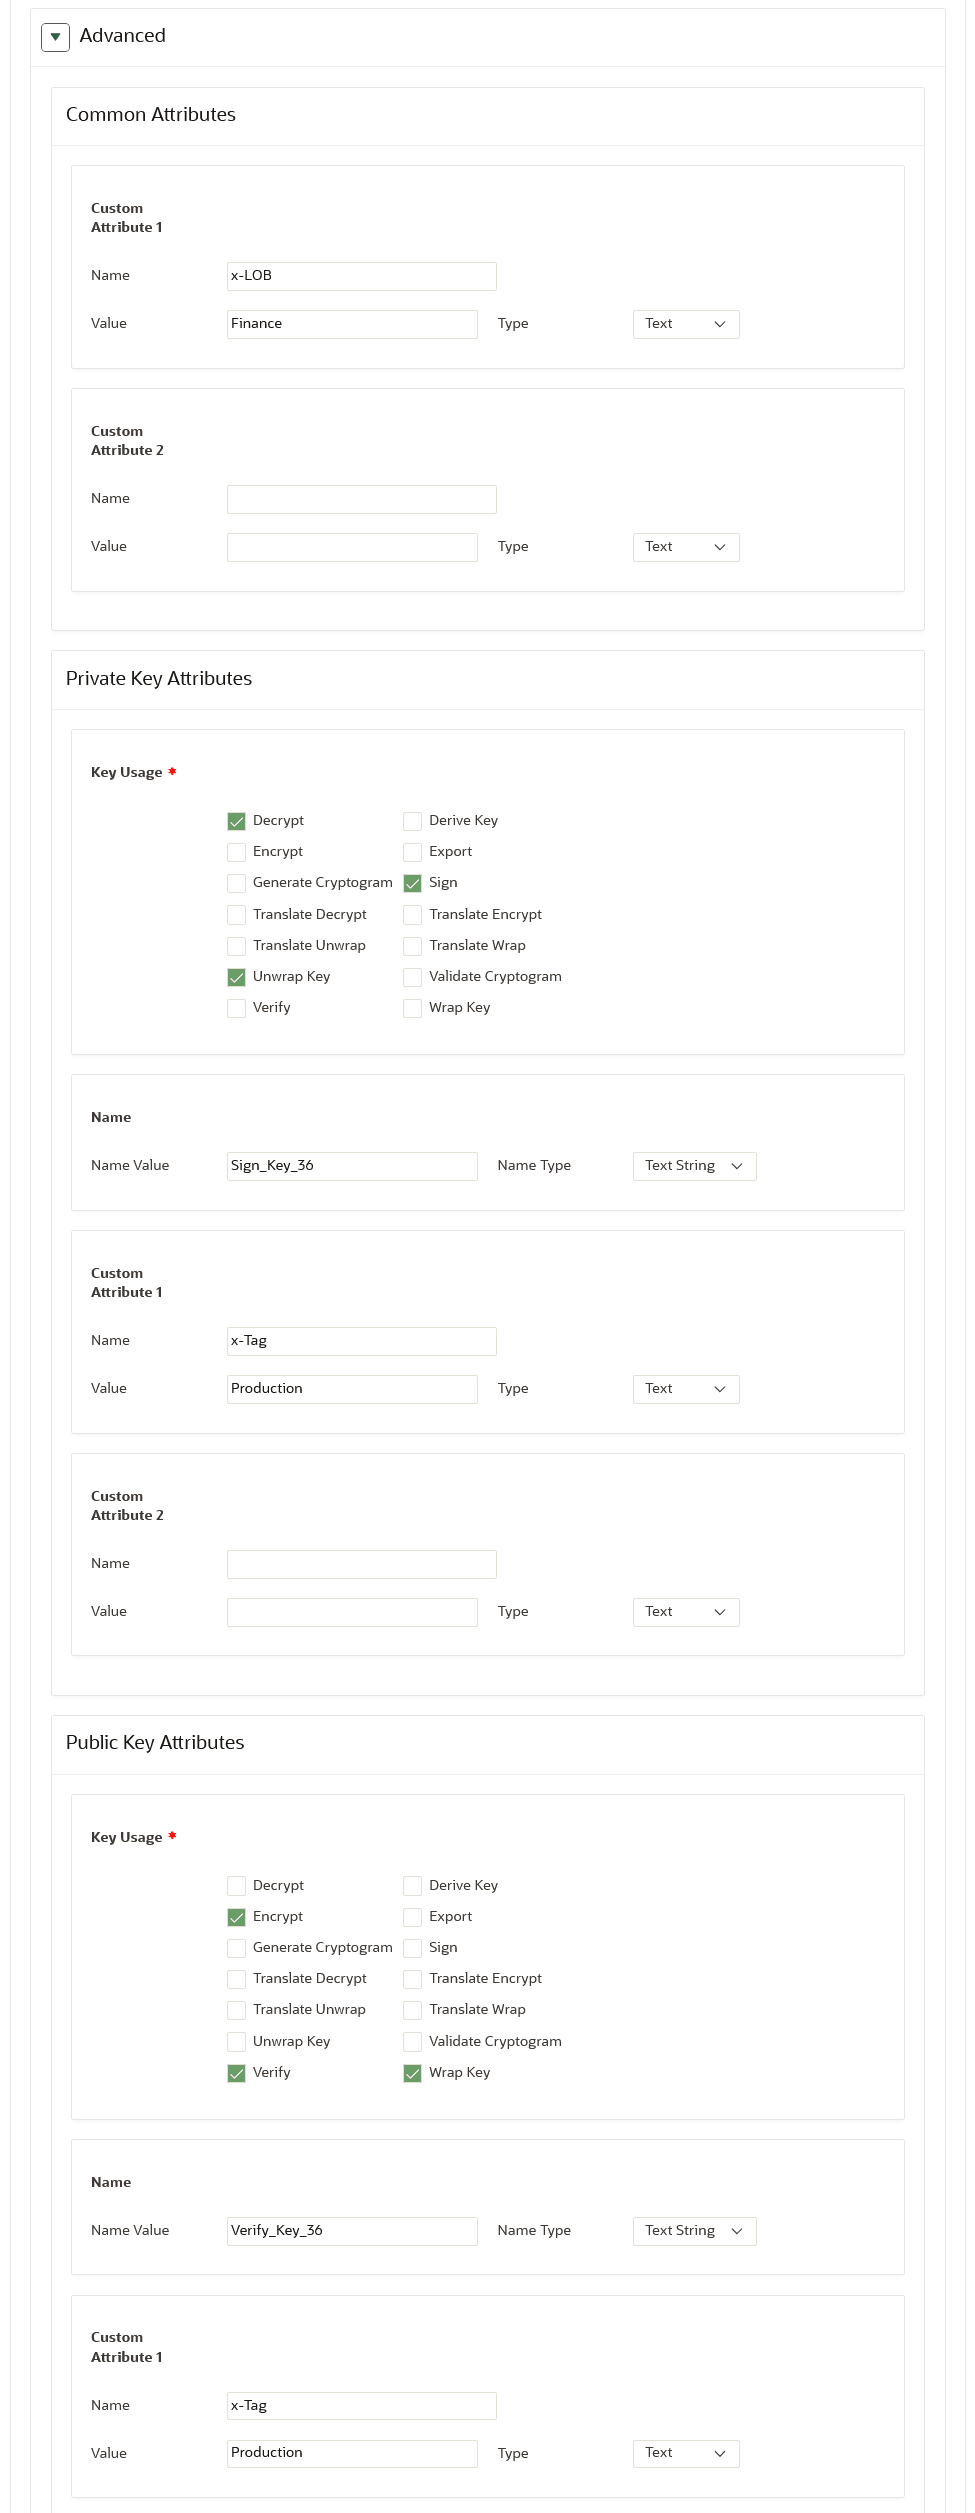Open Type dropdown for Common Custom Attribute 1
The height and width of the screenshot is (2513, 975).
click(686, 324)
